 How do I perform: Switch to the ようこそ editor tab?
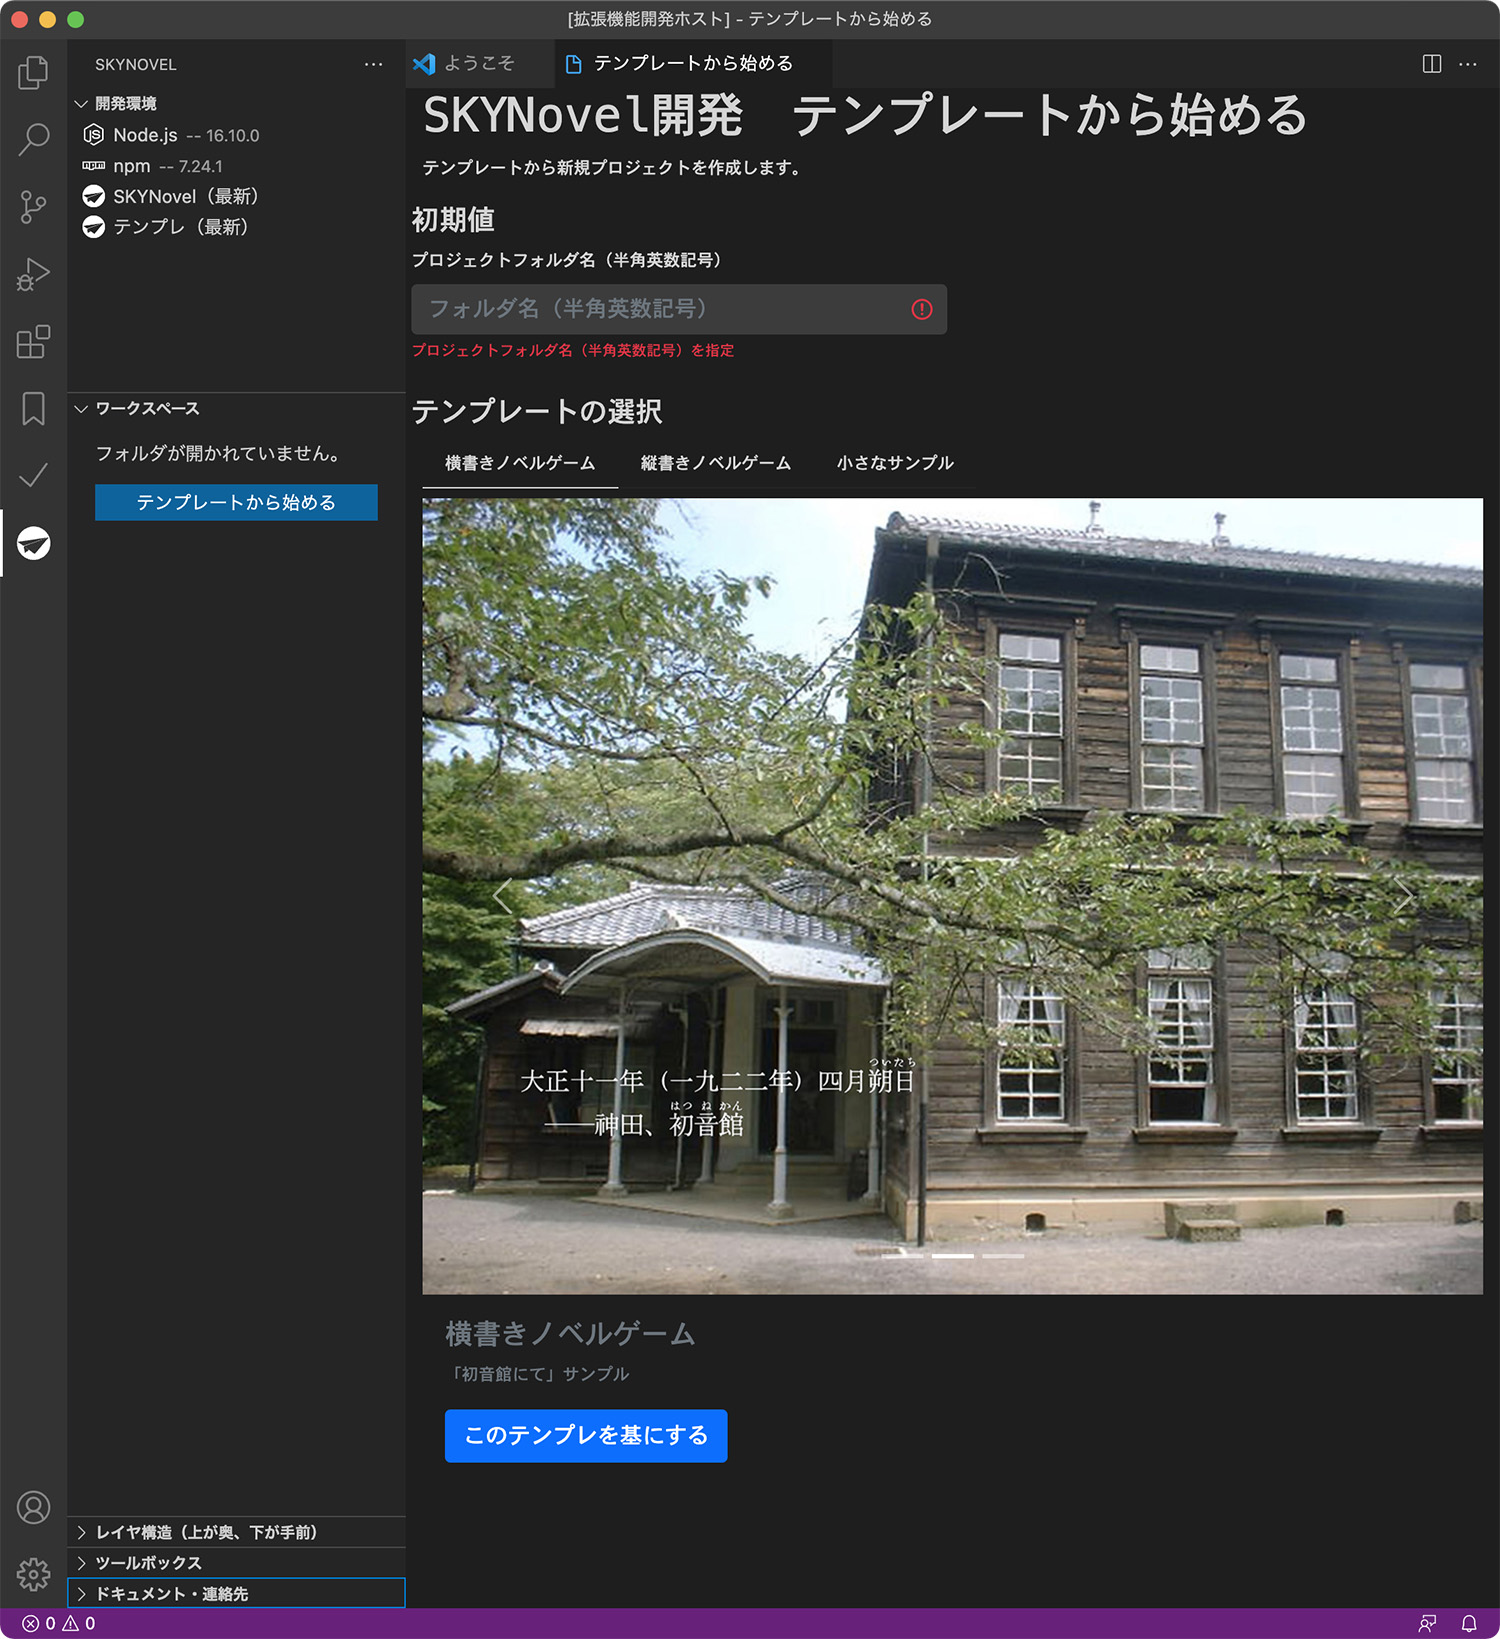click(x=480, y=64)
